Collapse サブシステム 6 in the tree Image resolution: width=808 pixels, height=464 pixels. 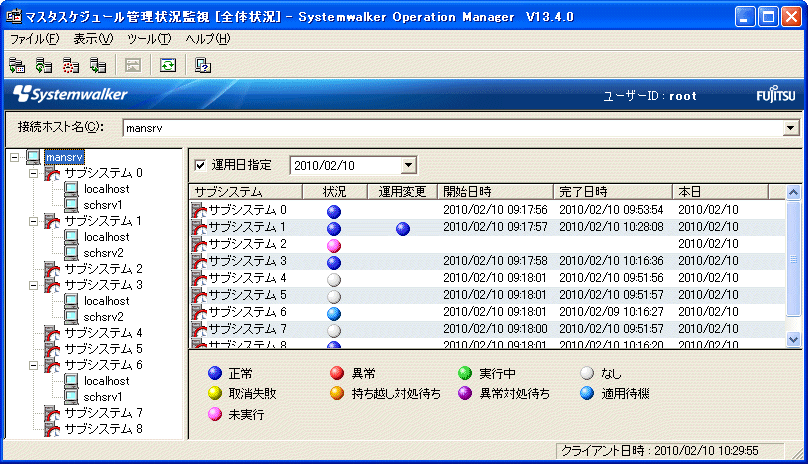point(33,365)
